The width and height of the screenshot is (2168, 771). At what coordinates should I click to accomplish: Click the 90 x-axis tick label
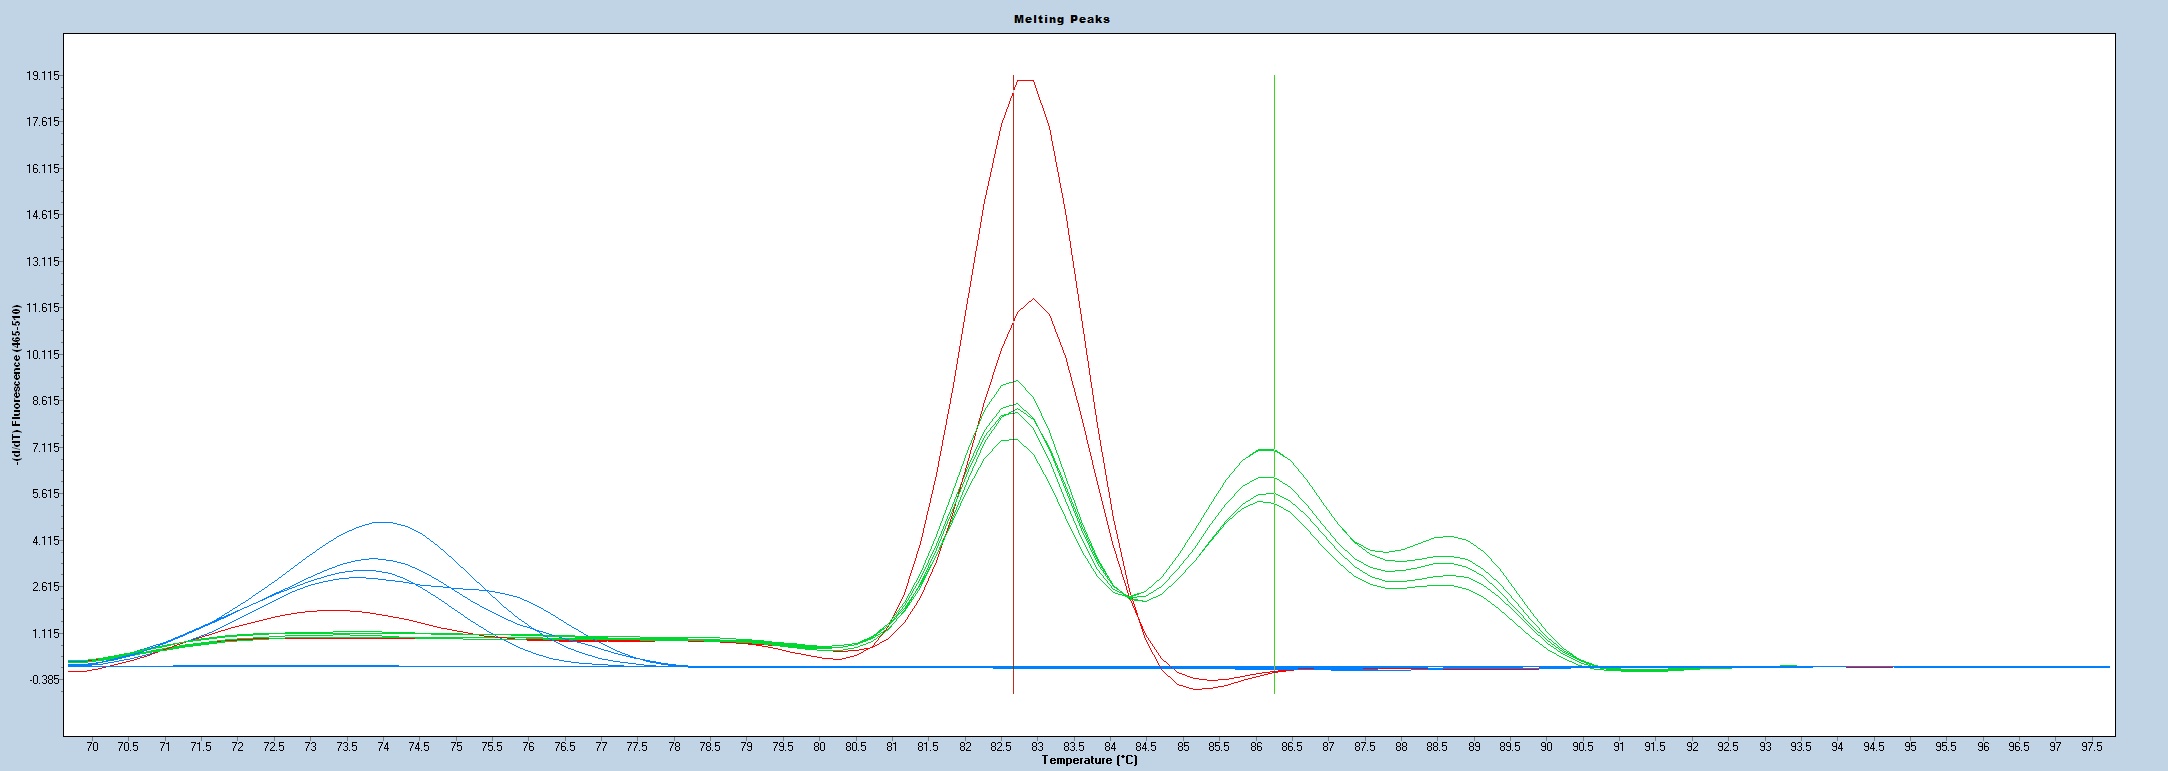click(x=1546, y=747)
